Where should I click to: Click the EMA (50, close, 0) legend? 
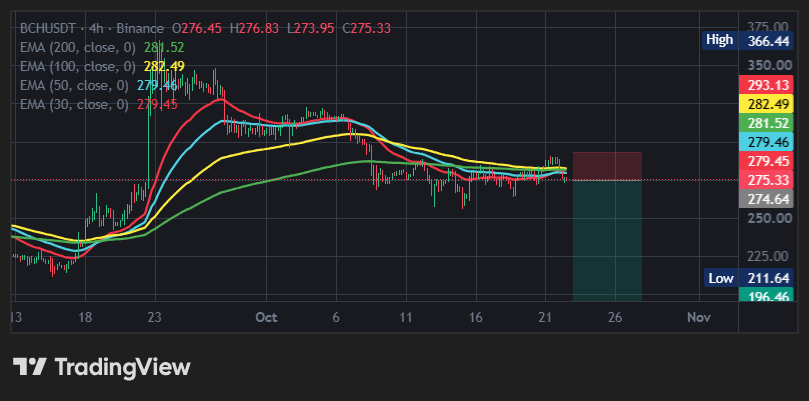click(x=99, y=85)
